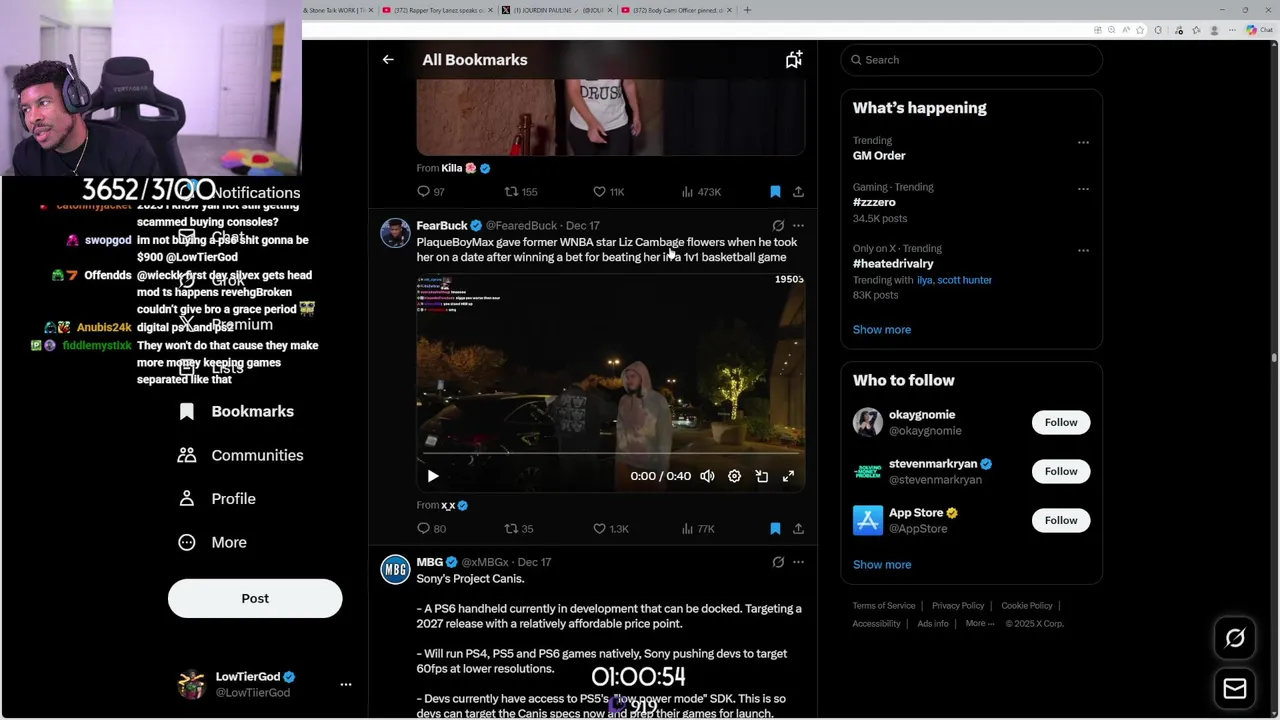Click the Post button
This screenshot has height=720, width=1280.
tap(255, 598)
